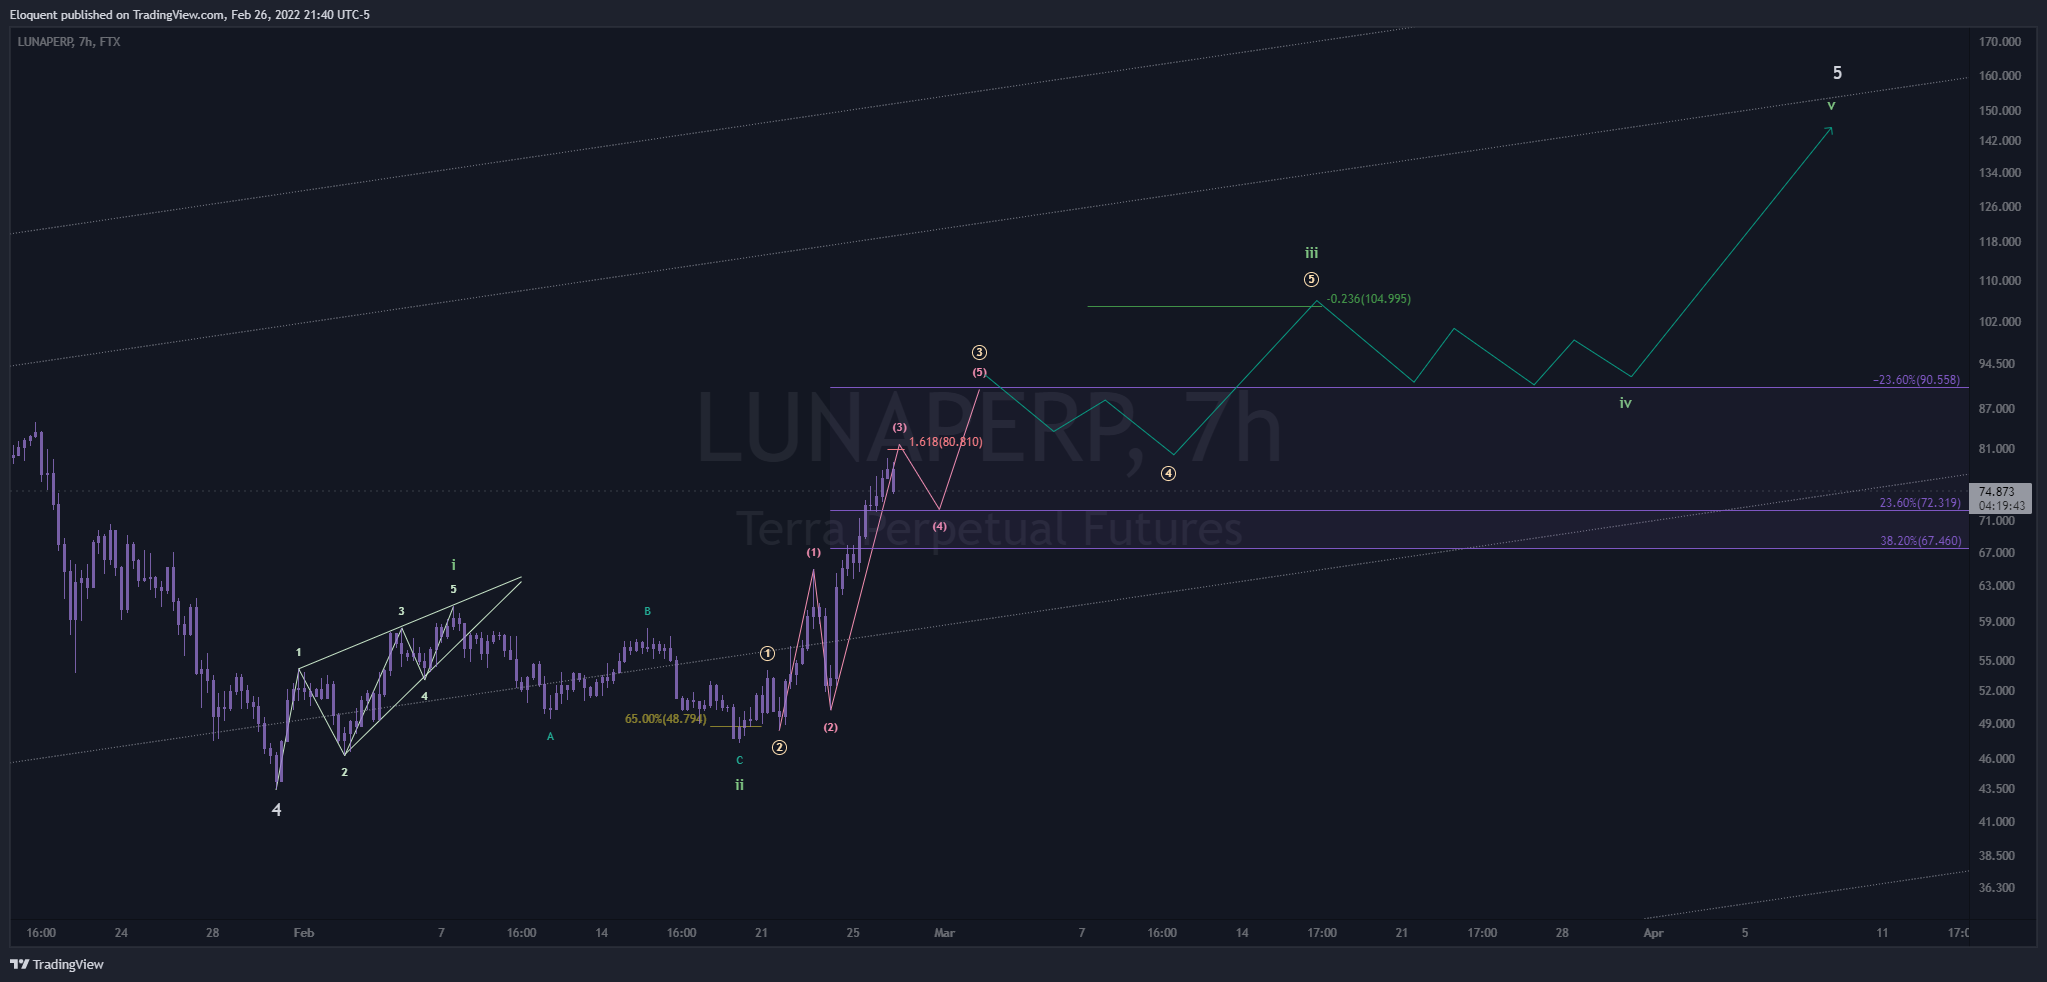Viewport: 2047px width, 982px height.
Task: Select the green v wave label near the arrow tip
Action: tap(1831, 105)
